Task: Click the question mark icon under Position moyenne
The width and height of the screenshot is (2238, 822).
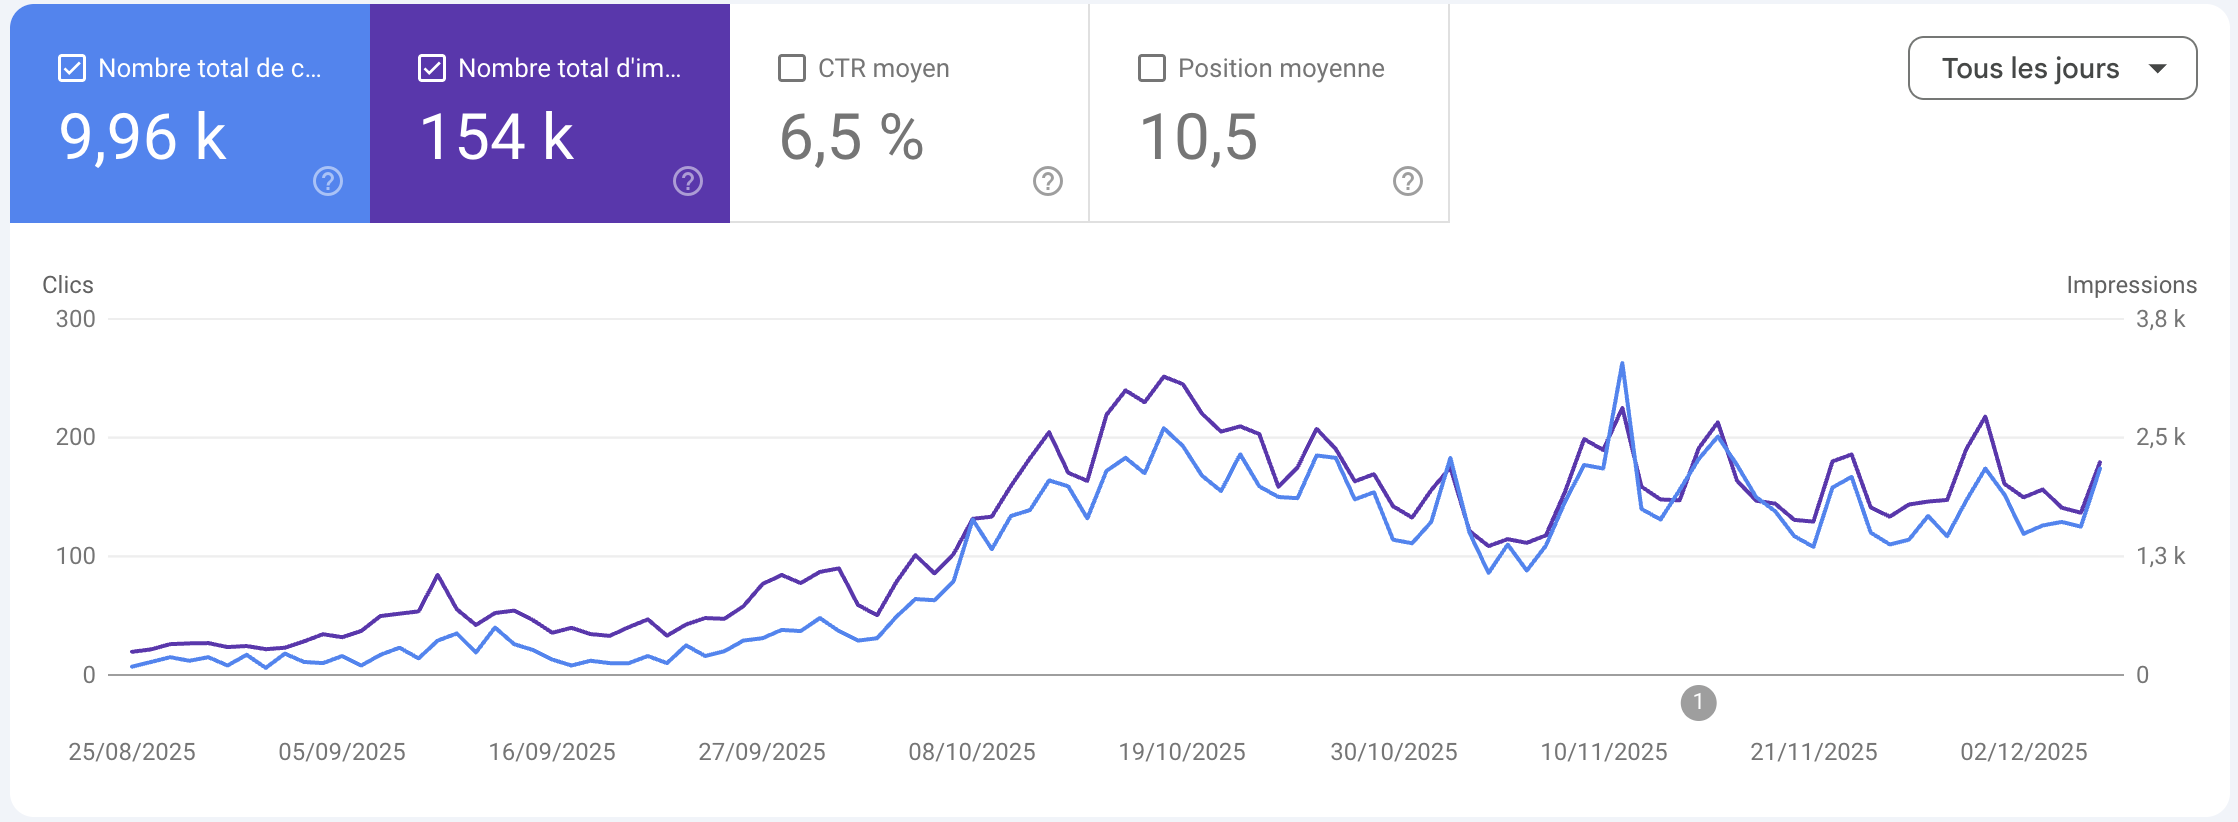Action: [1406, 183]
